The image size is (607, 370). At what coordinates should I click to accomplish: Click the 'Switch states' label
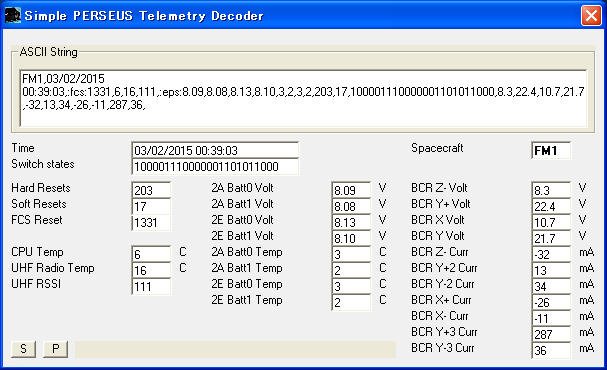pyautogui.click(x=43, y=164)
